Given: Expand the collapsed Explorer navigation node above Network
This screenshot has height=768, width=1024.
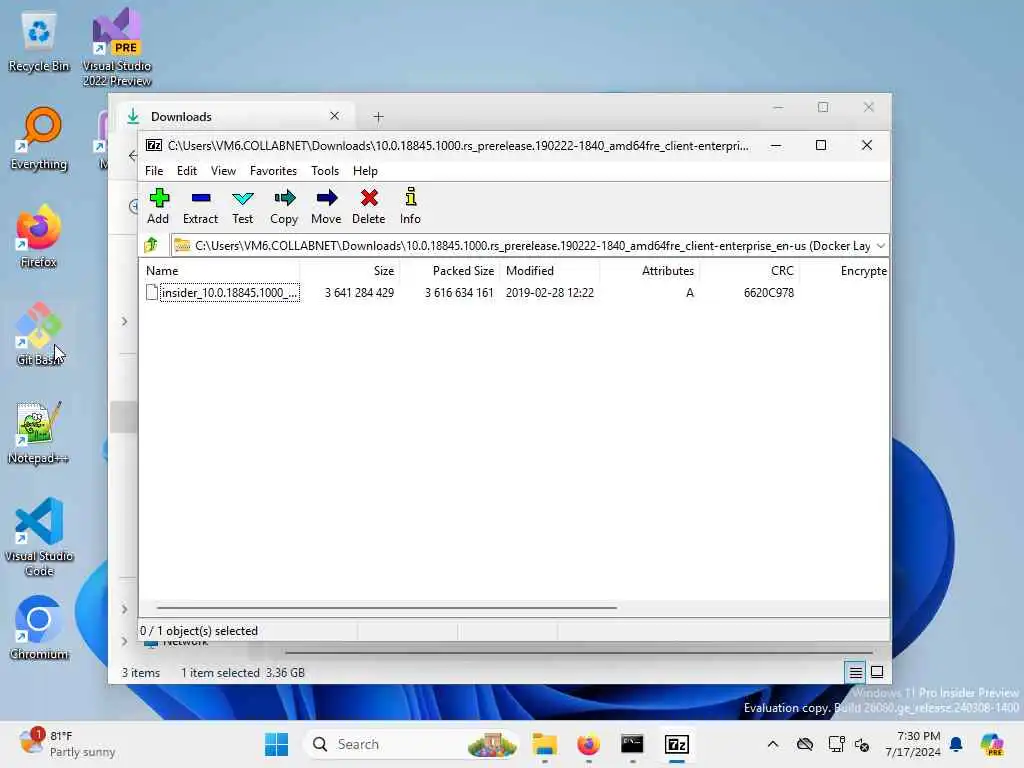Looking at the screenshot, I should [124, 609].
